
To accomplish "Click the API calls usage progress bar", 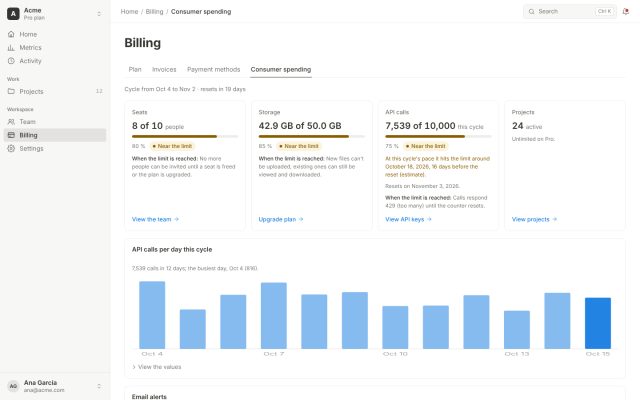I will (438, 136).
